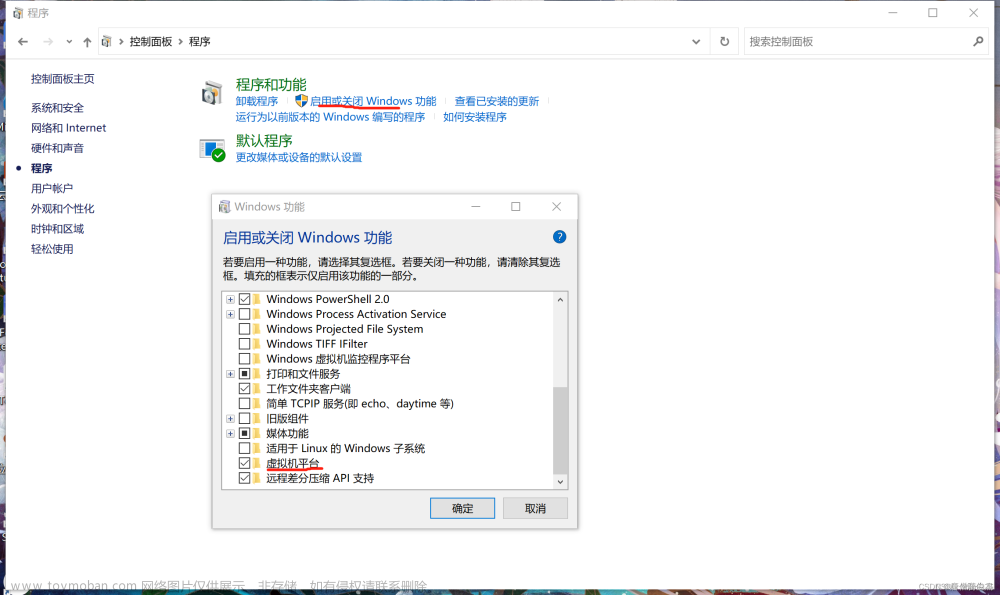Open the 硬件和声音 category
Image resolution: width=1000 pixels, height=595 pixels.
pyautogui.click(x=57, y=148)
